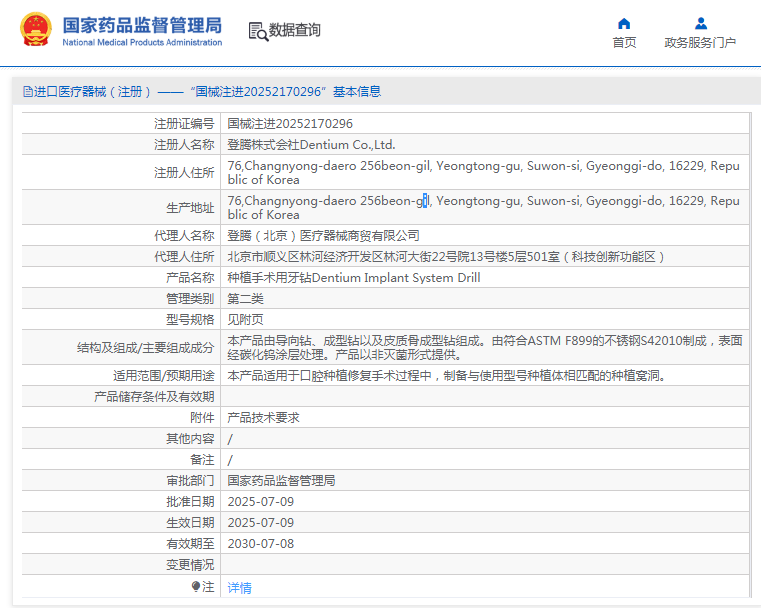761x608 pixels.
Task: Click product name Dentium Implant System Drill
Action: tap(354, 277)
